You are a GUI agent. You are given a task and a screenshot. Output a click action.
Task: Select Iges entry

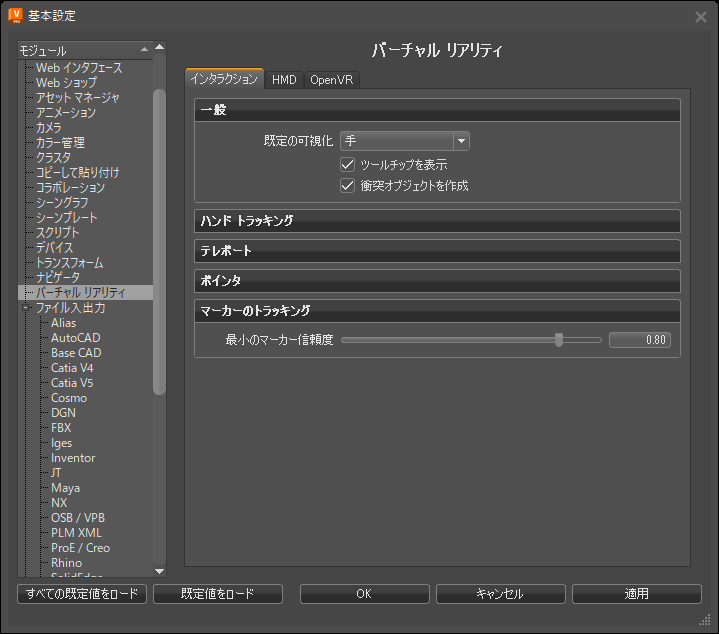point(61,443)
